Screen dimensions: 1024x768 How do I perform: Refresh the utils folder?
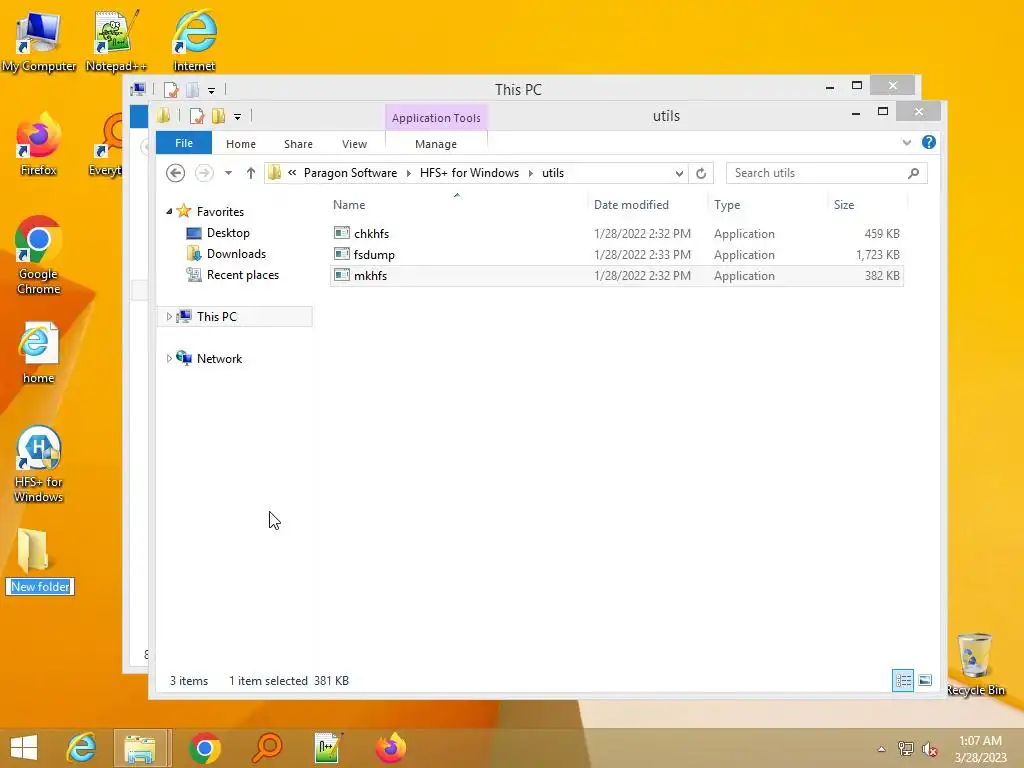point(701,173)
